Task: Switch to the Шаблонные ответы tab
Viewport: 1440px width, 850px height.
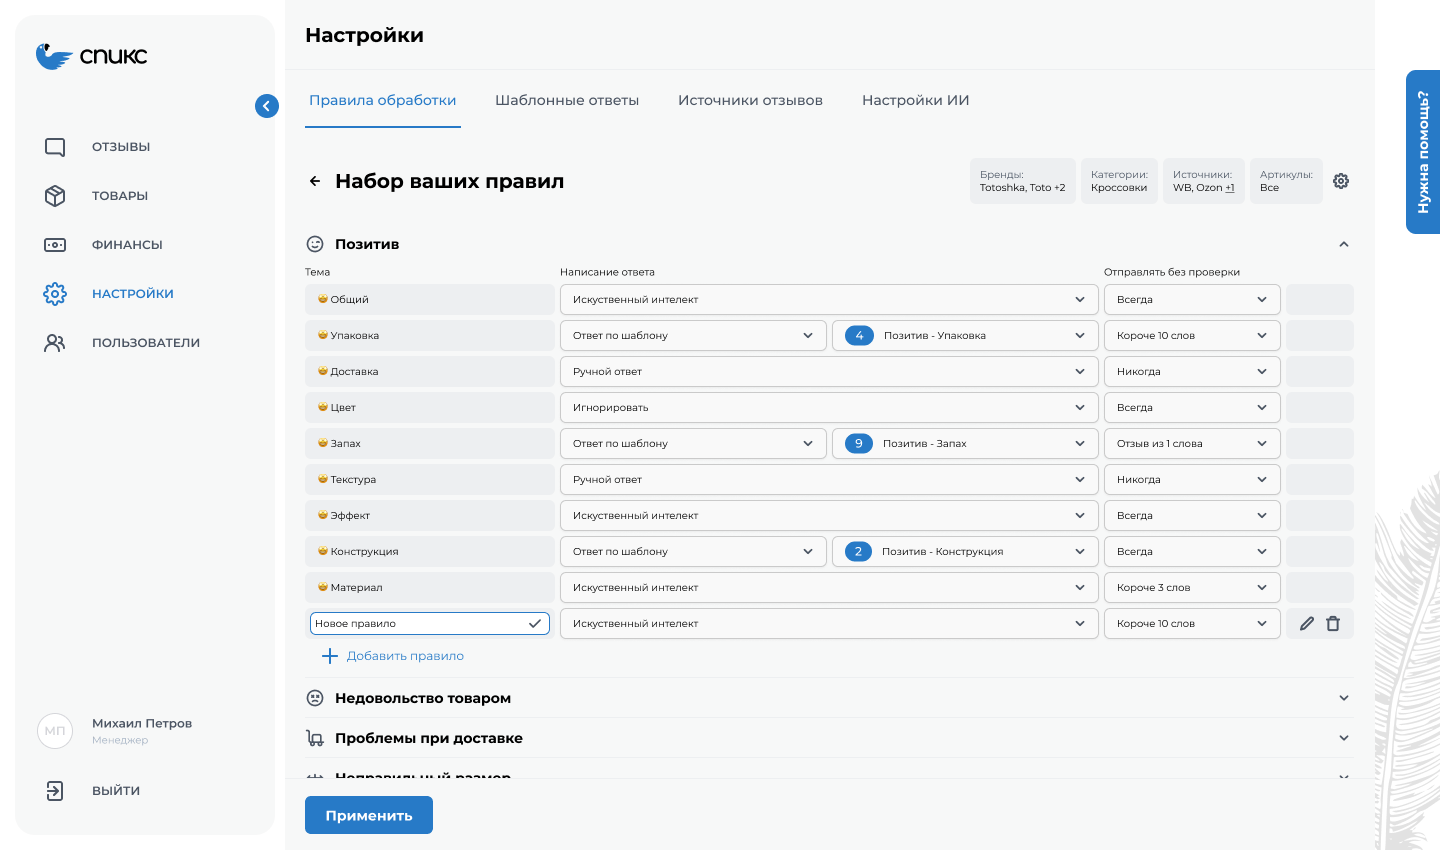Action: 567,100
